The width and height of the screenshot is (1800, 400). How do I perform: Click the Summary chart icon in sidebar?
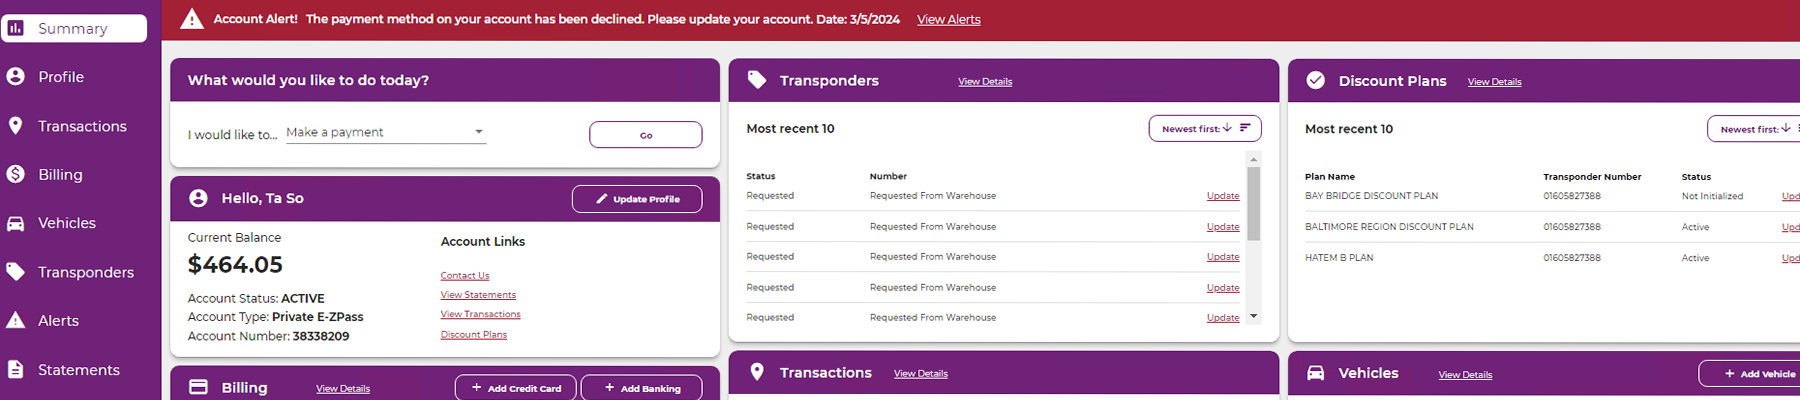pos(16,28)
